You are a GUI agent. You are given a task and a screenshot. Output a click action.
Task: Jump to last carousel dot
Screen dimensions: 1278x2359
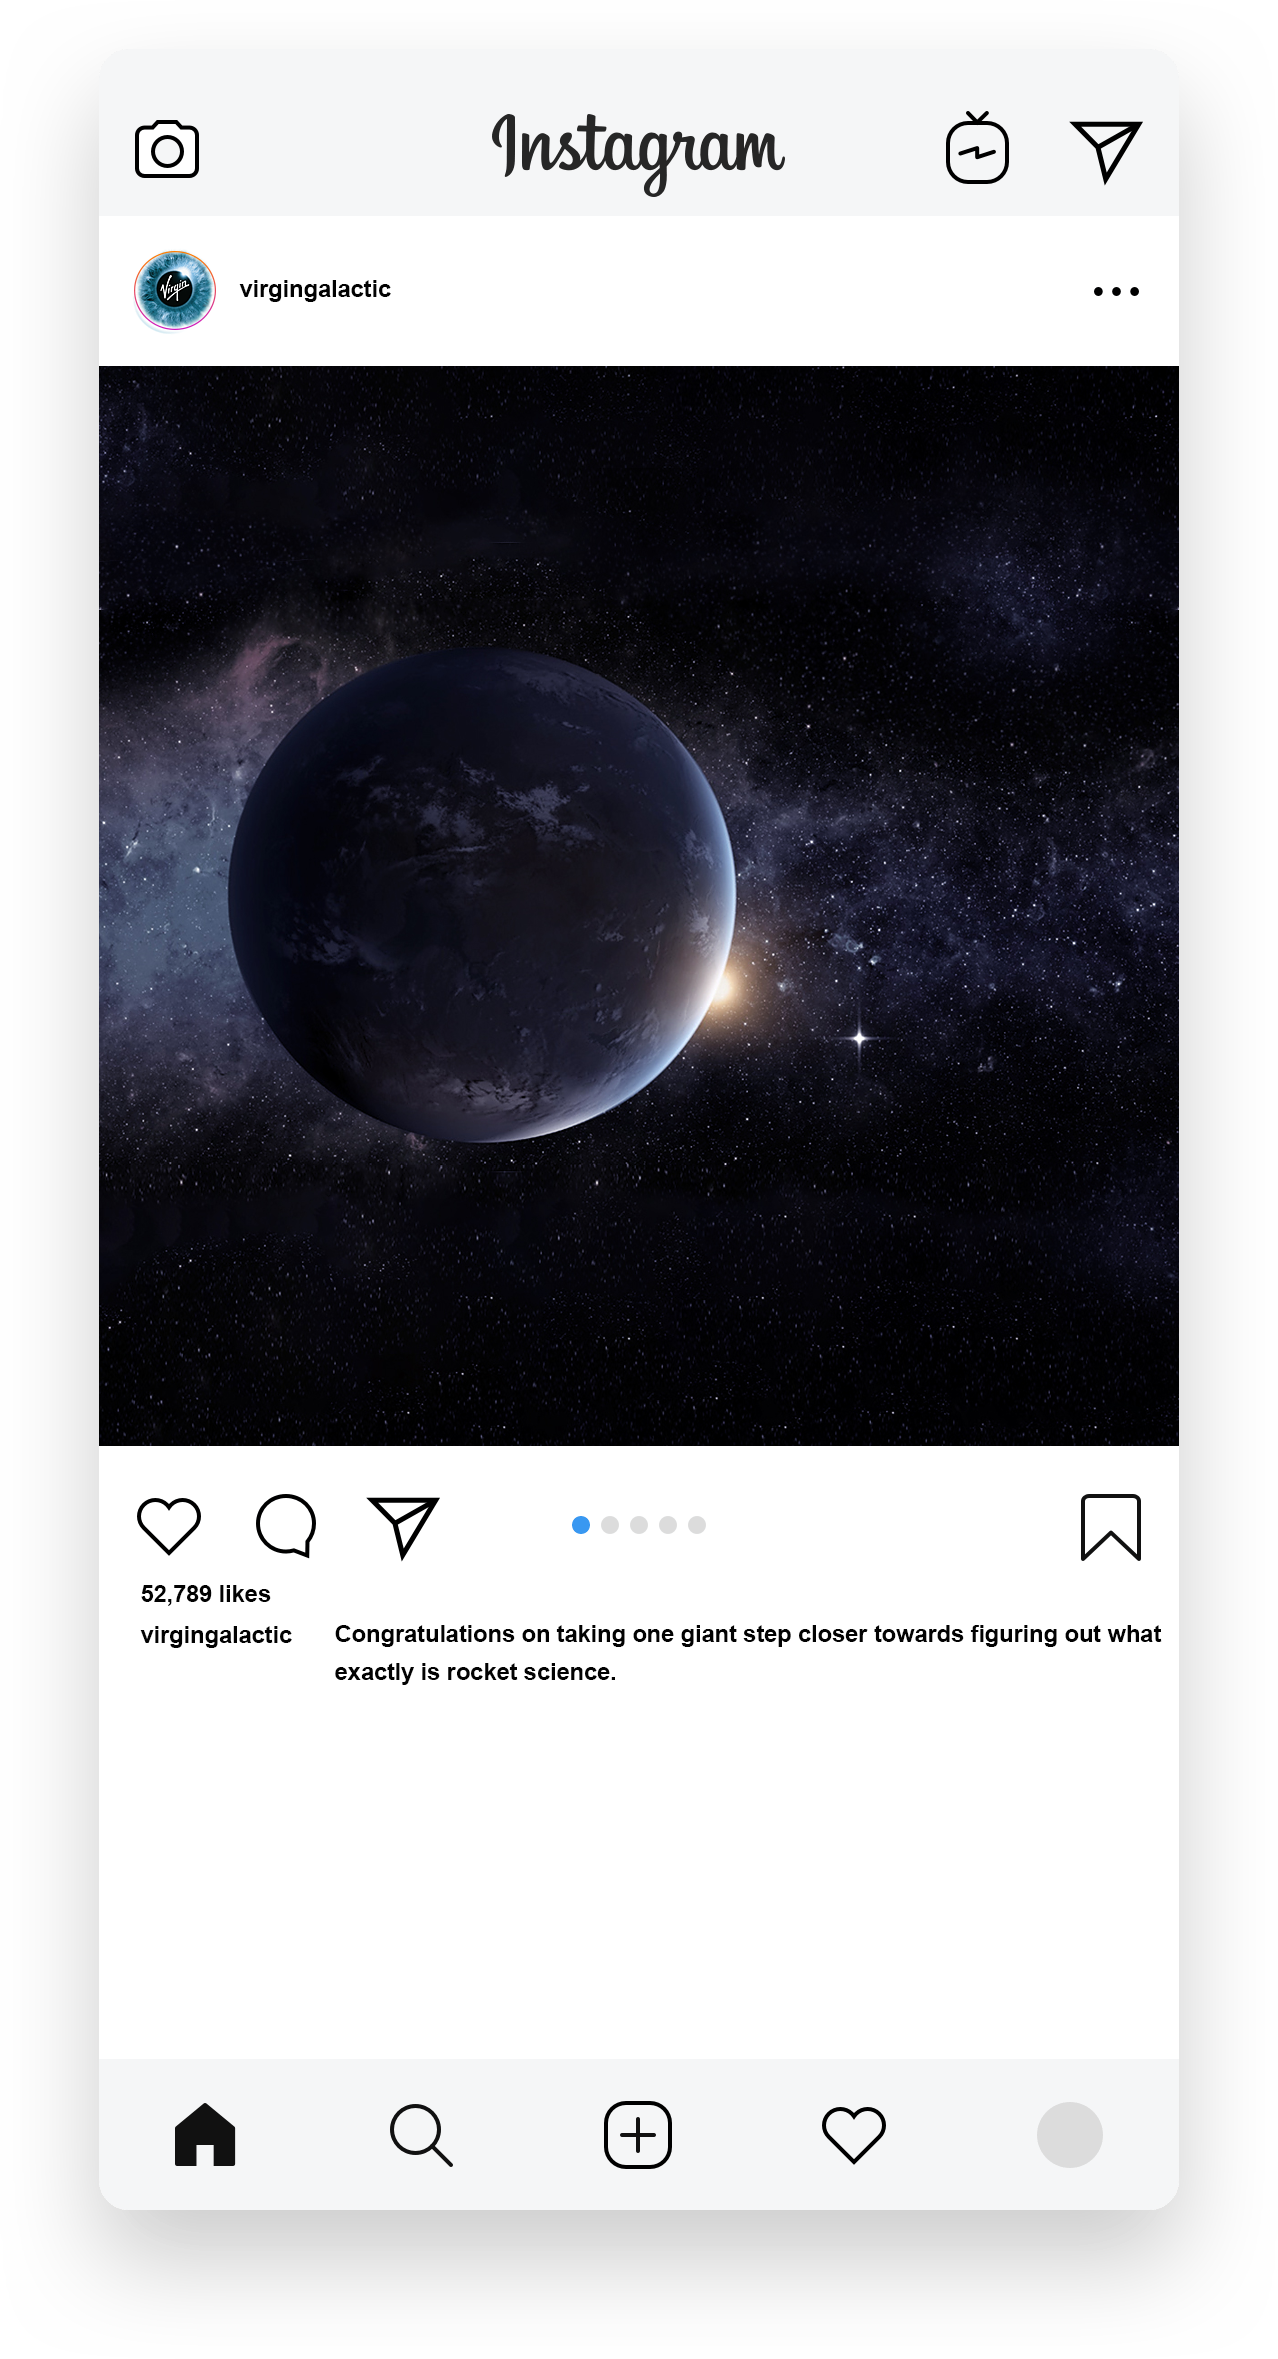(x=697, y=1525)
